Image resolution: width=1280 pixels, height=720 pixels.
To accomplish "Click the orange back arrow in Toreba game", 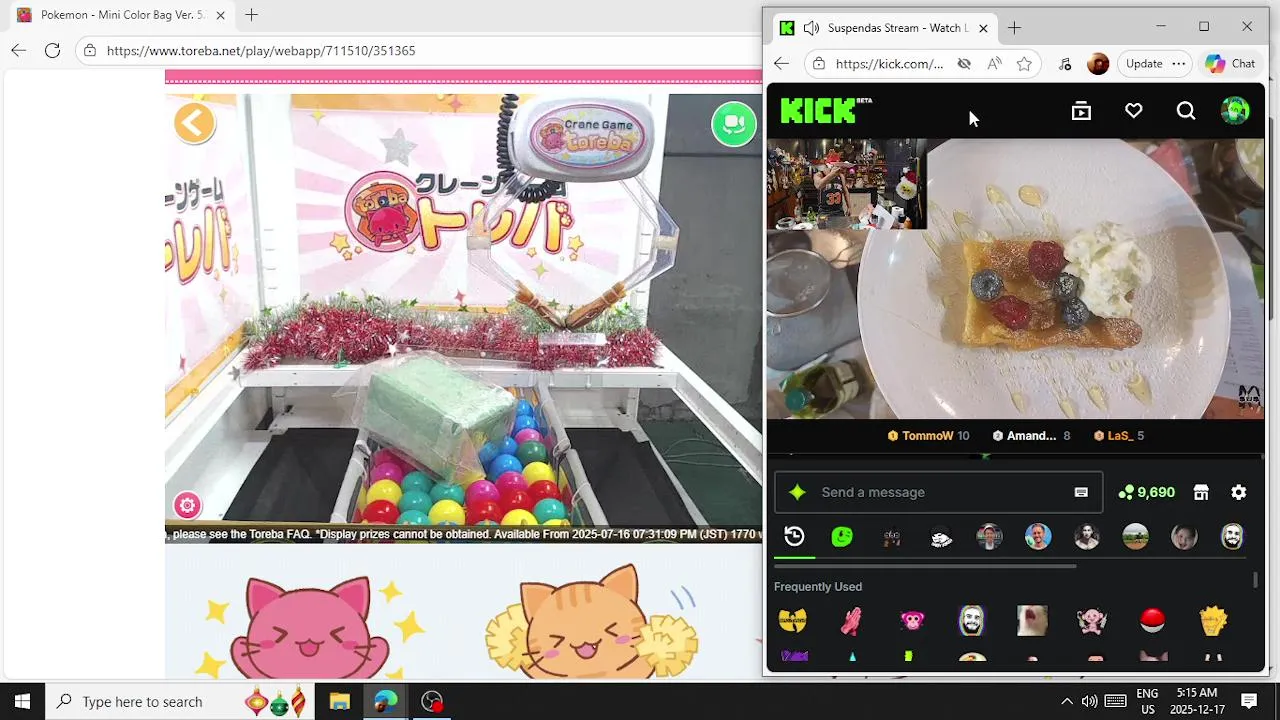I will click(195, 124).
